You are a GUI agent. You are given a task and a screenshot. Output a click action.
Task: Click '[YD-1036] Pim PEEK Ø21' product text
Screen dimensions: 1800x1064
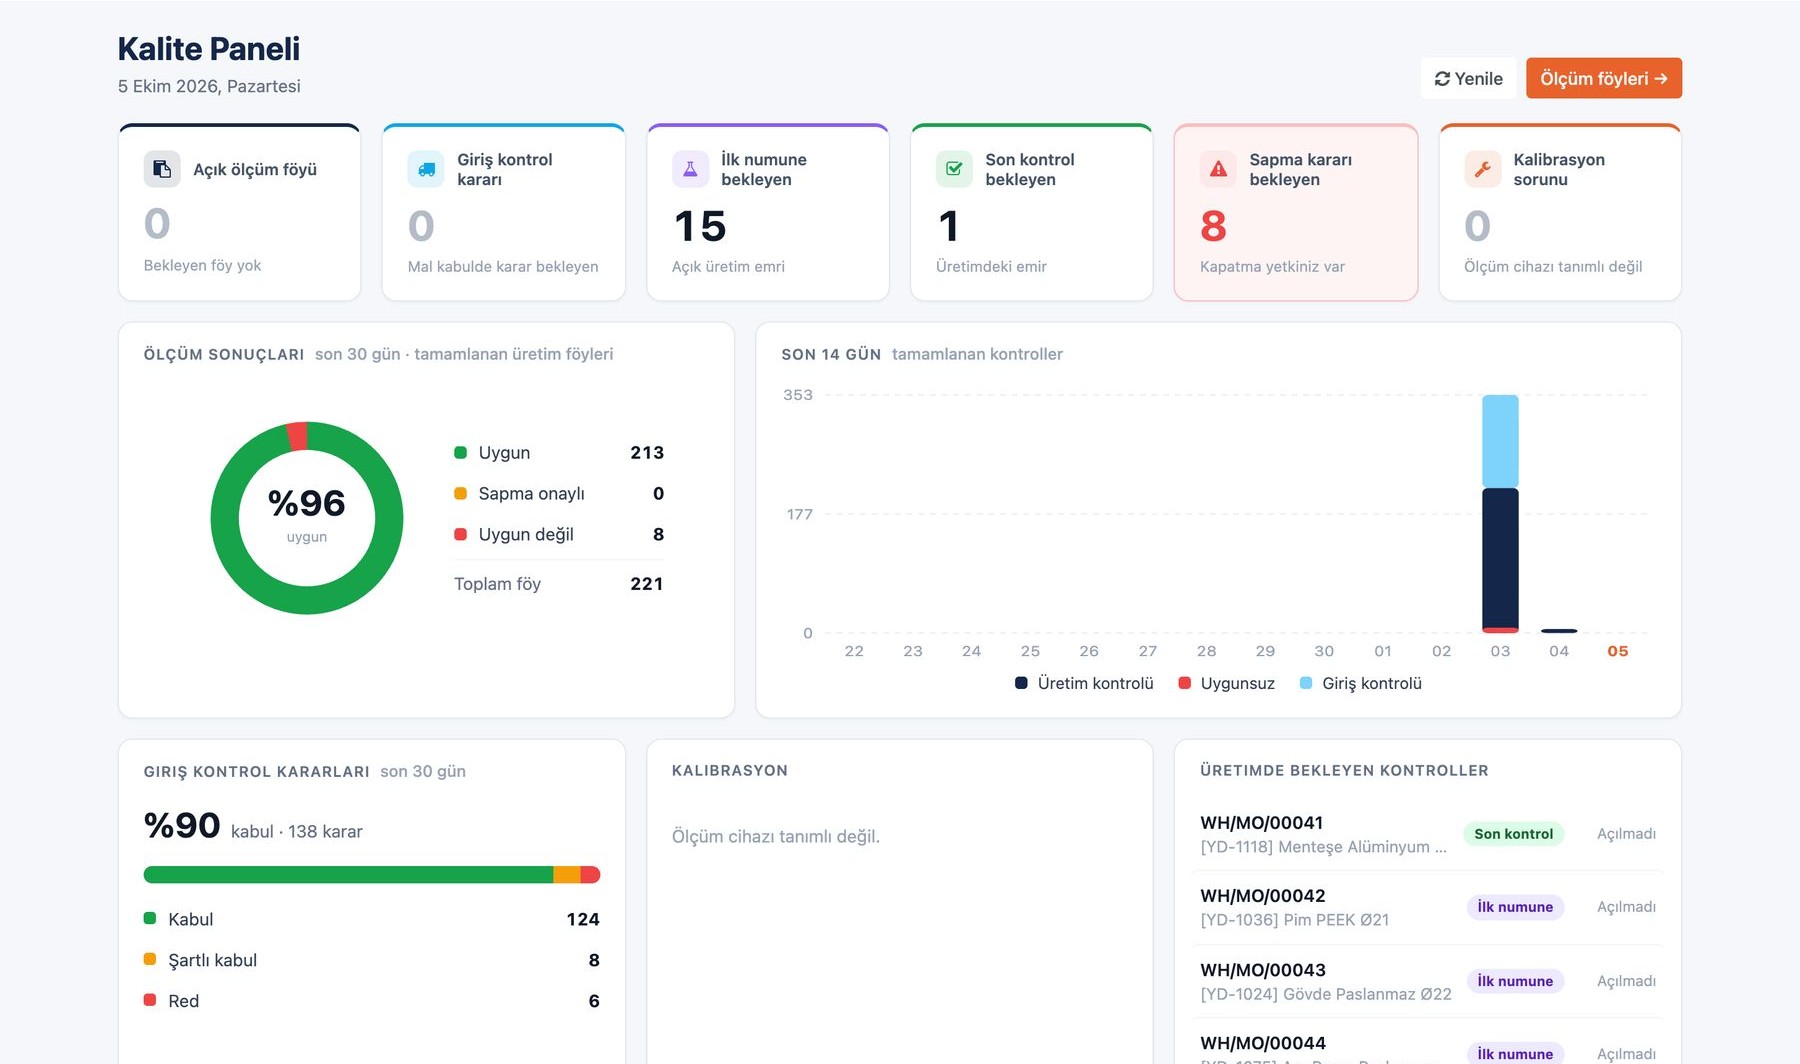(x=1294, y=920)
